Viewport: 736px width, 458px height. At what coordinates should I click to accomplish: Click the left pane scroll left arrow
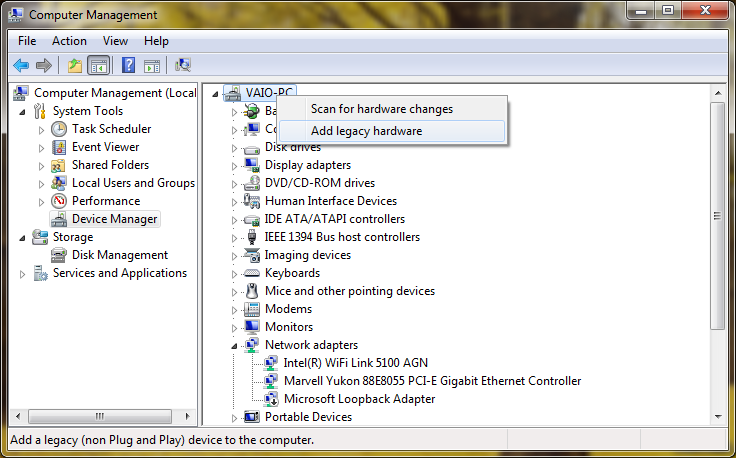pyautogui.click(x=18, y=416)
